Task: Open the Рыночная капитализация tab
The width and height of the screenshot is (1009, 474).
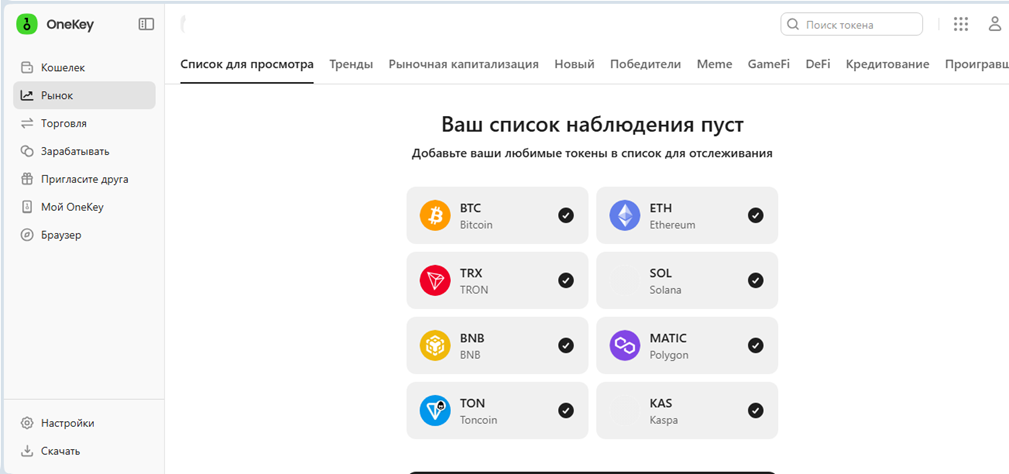Action: click(x=463, y=64)
